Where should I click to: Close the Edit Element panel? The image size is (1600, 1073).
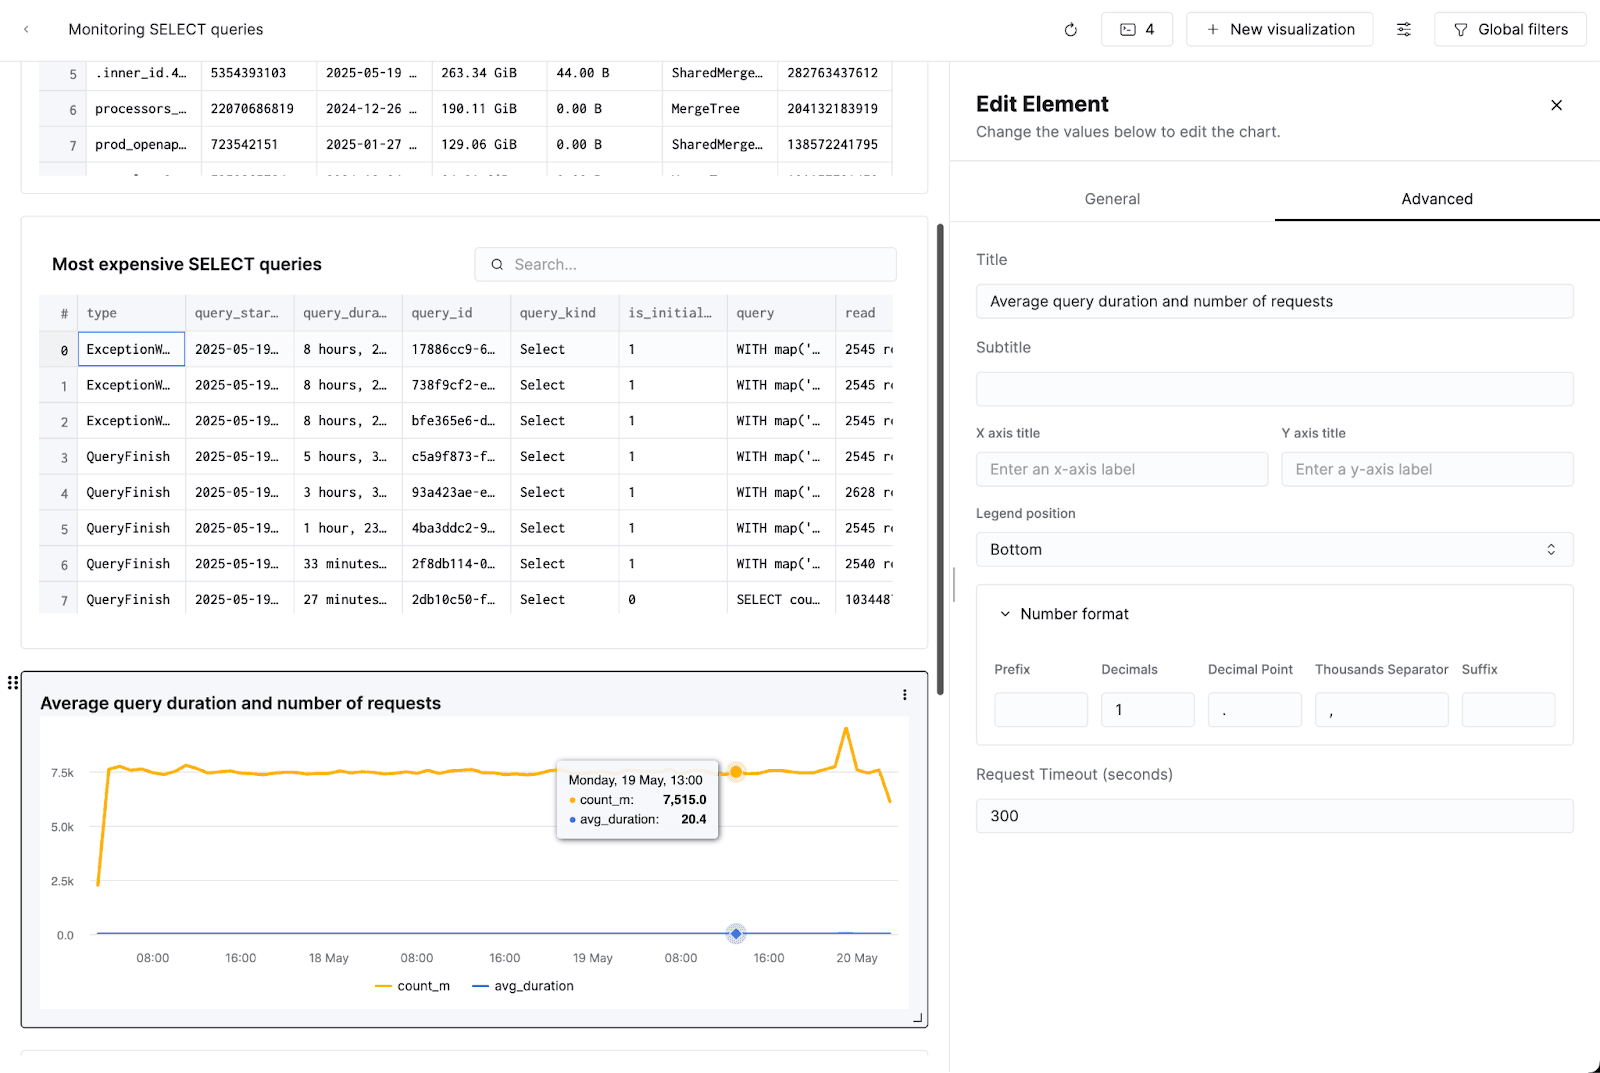pyautogui.click(x=1556, y=105)
